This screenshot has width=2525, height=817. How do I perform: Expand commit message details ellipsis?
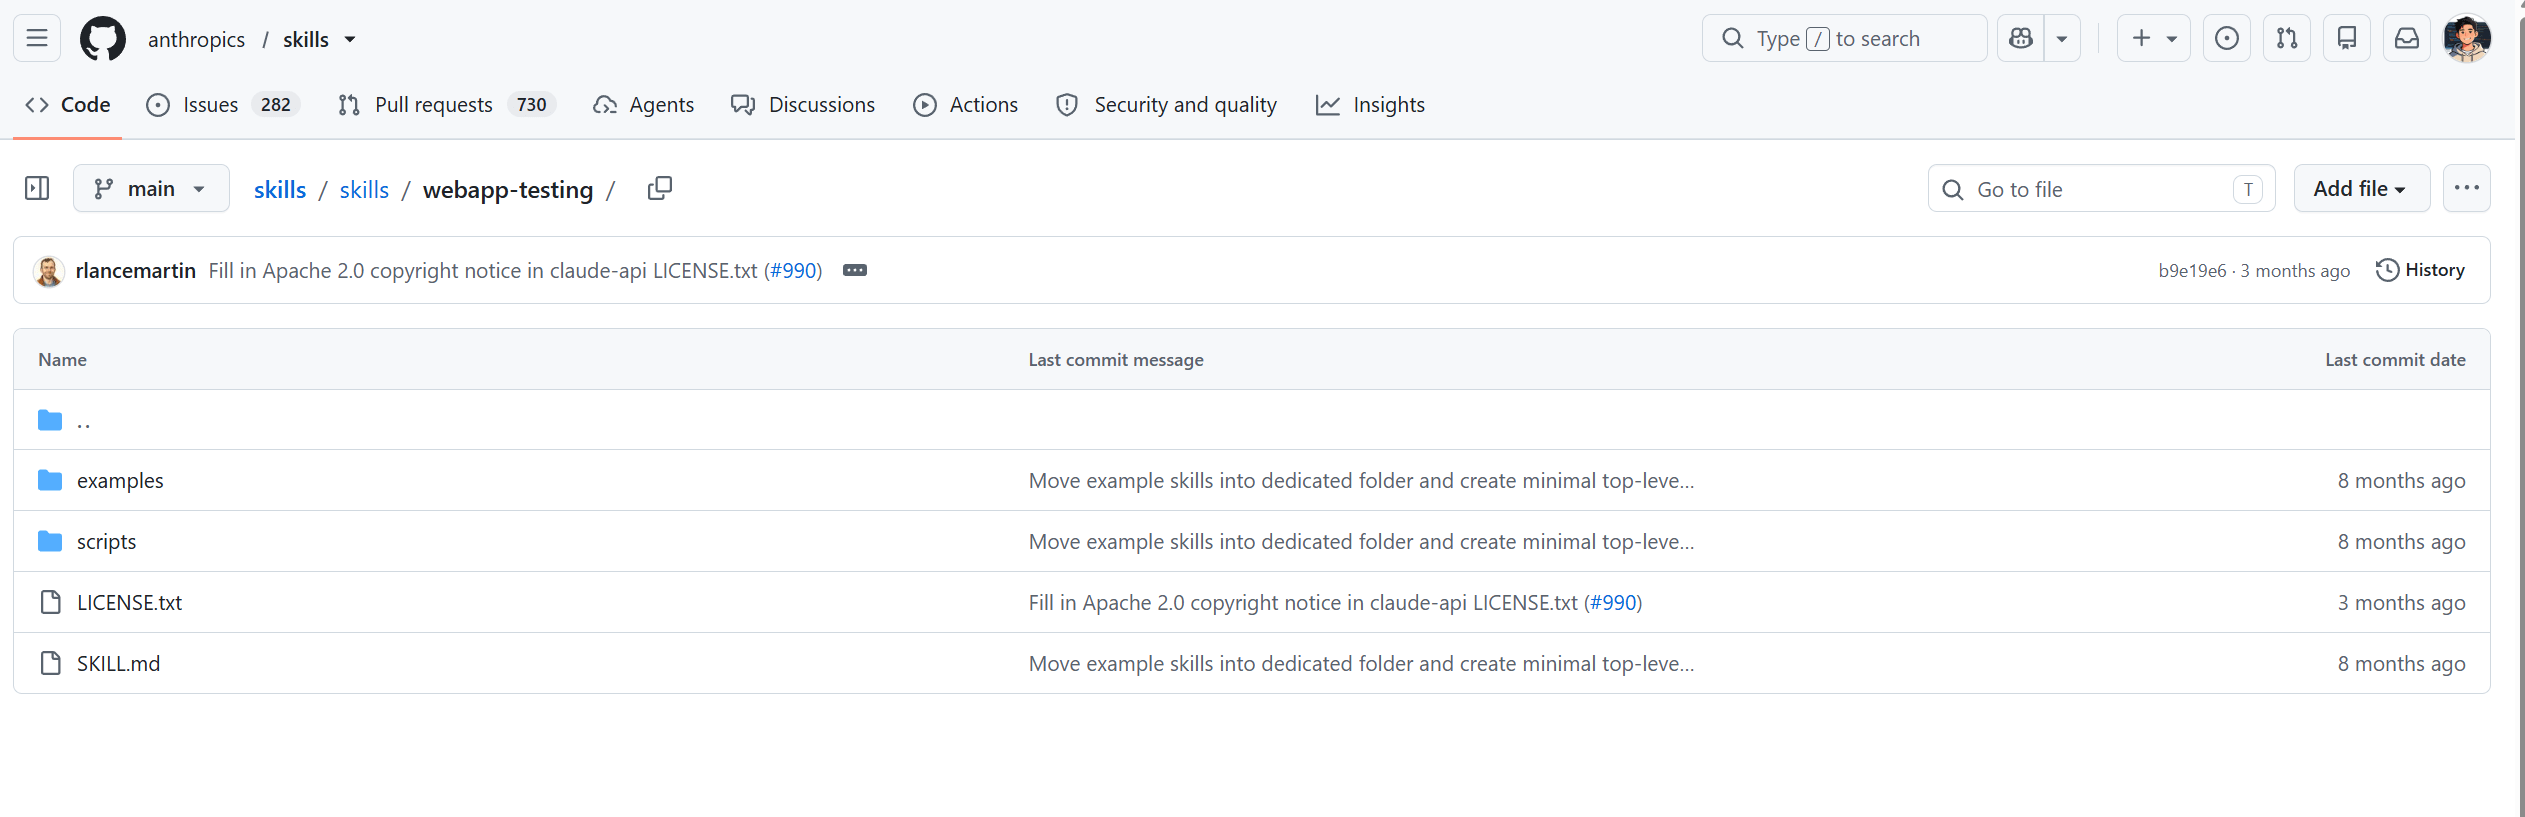coord(855,270)
